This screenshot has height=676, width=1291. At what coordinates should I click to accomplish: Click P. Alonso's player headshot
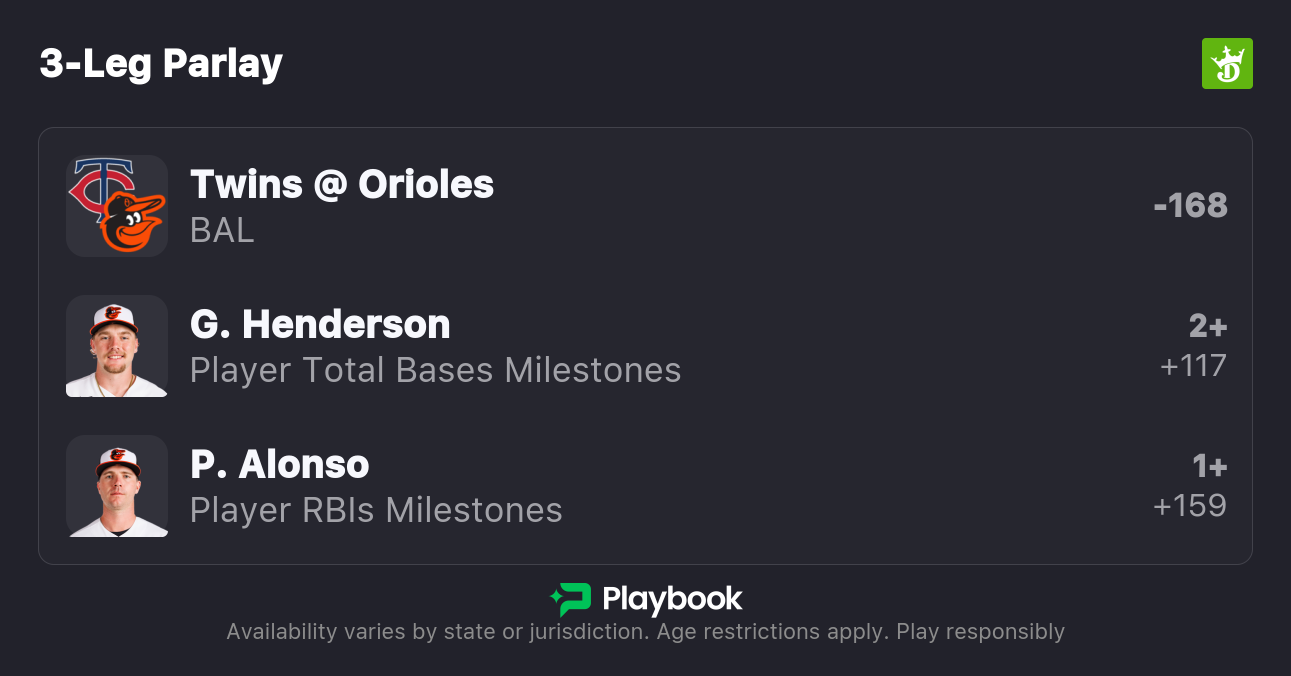117,486
